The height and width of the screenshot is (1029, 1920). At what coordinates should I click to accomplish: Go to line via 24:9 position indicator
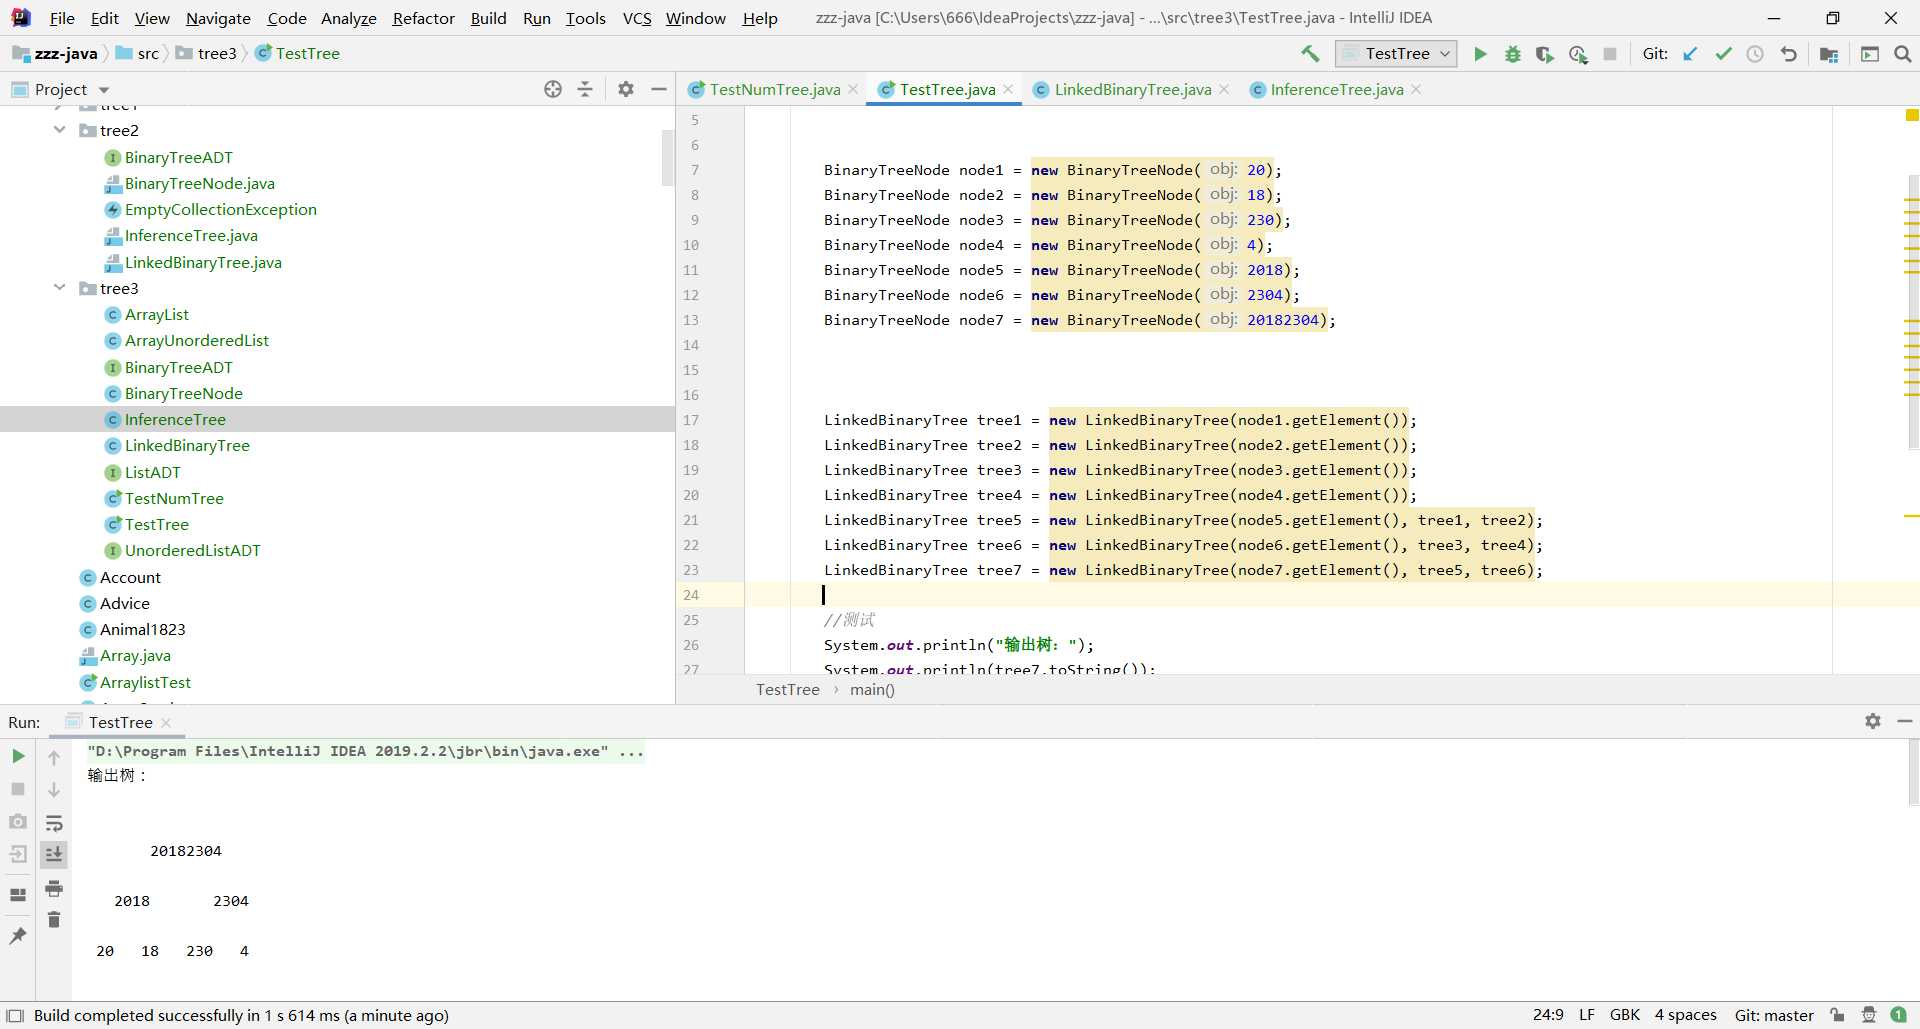[x=1548, y=1015]
